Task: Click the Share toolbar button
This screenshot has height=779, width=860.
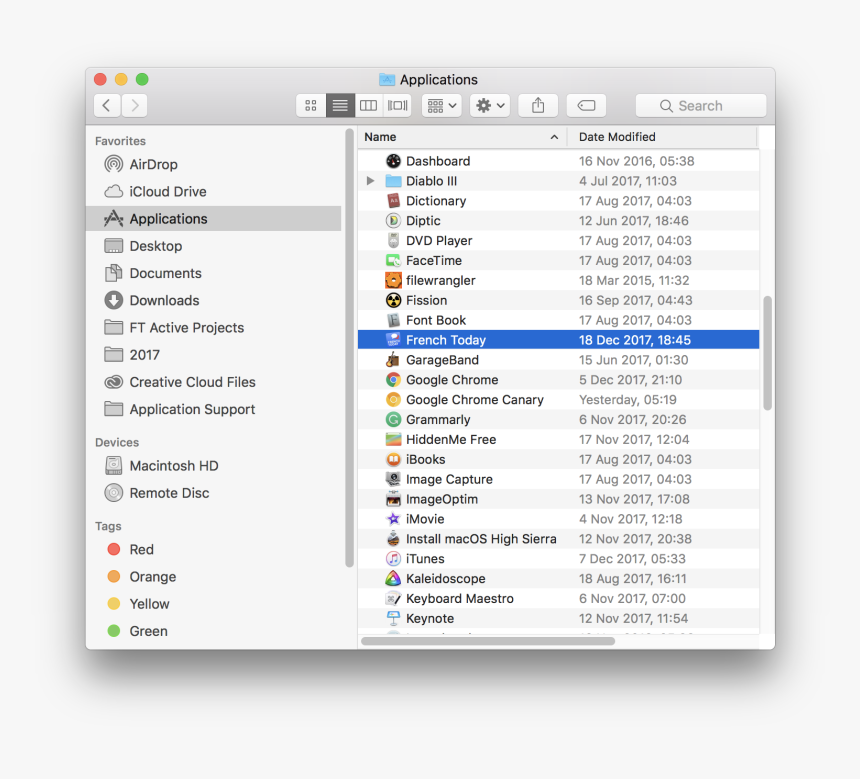Action: (538, 105)
